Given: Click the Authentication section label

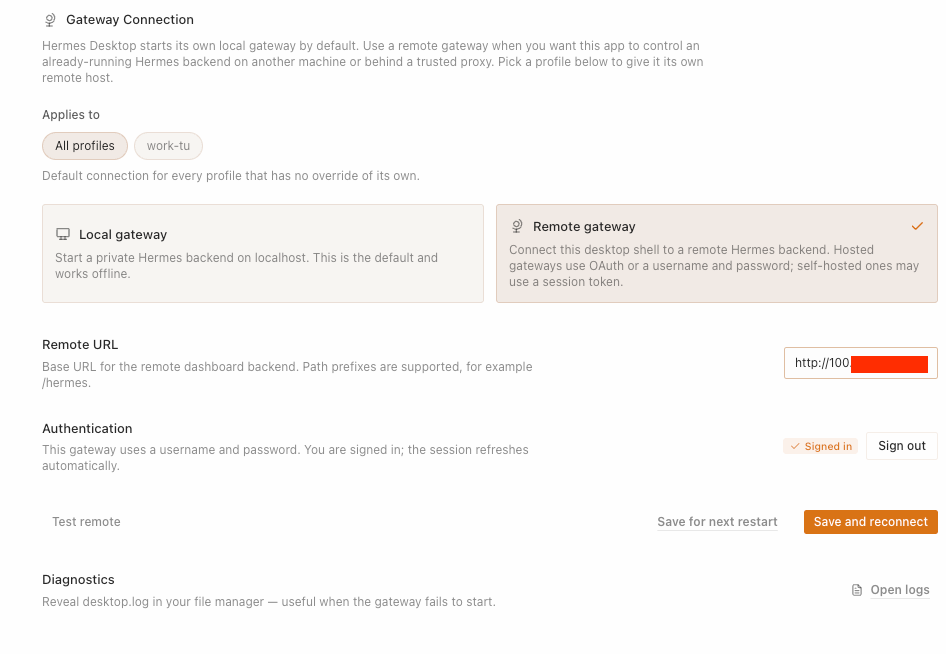Looking at the screenshot, I should [x=87, y=428].
